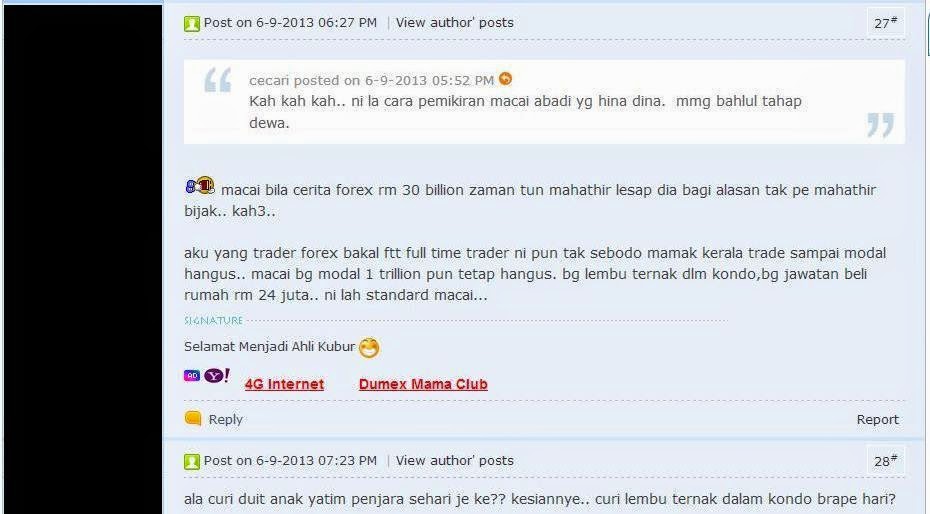Open the Dumex Mama Club link
The width and height of the screenshot is (930, 514).
[423, 384]
